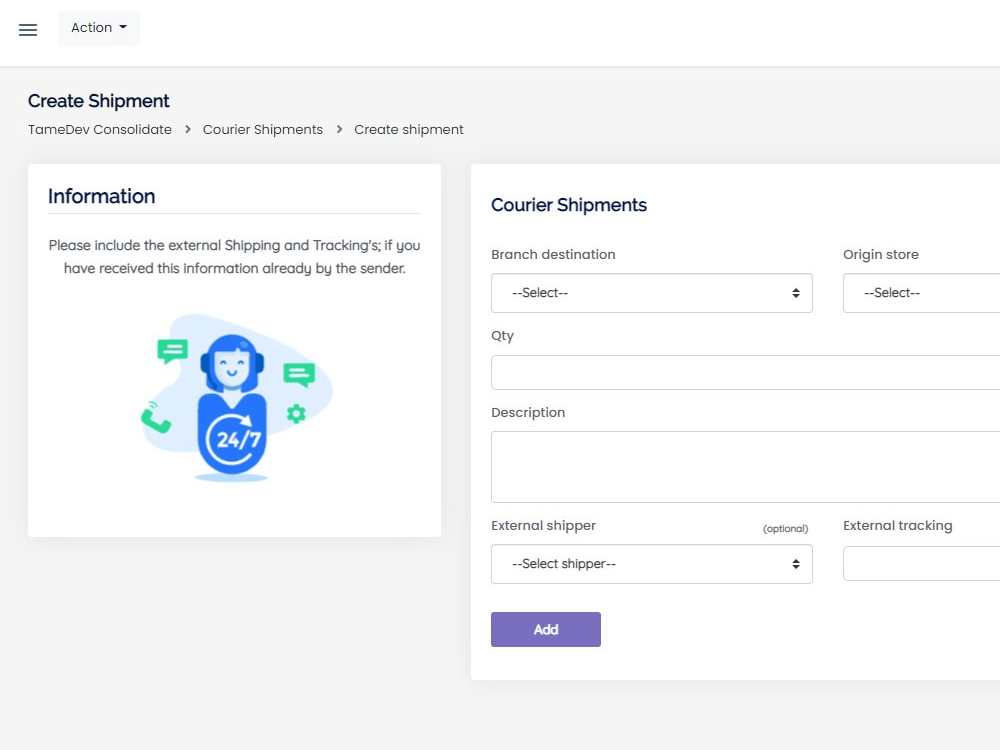
Task: Click the Origin store label
Action: coord(881,254)
